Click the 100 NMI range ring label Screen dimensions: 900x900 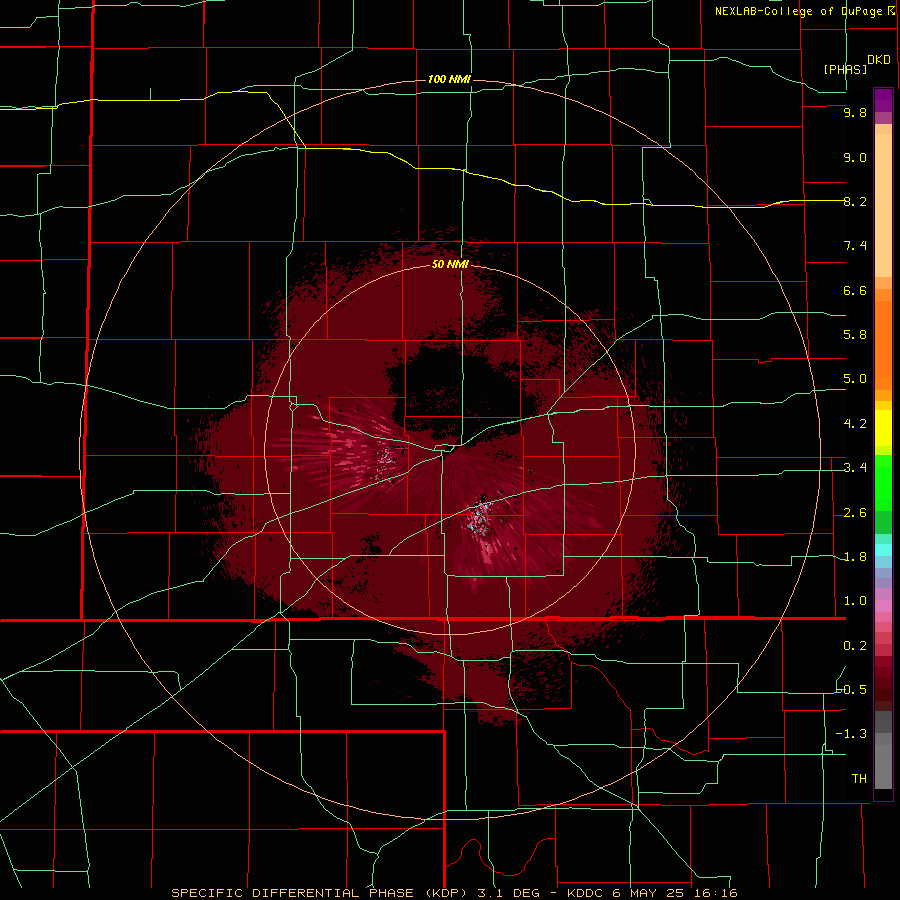(449, 79)
